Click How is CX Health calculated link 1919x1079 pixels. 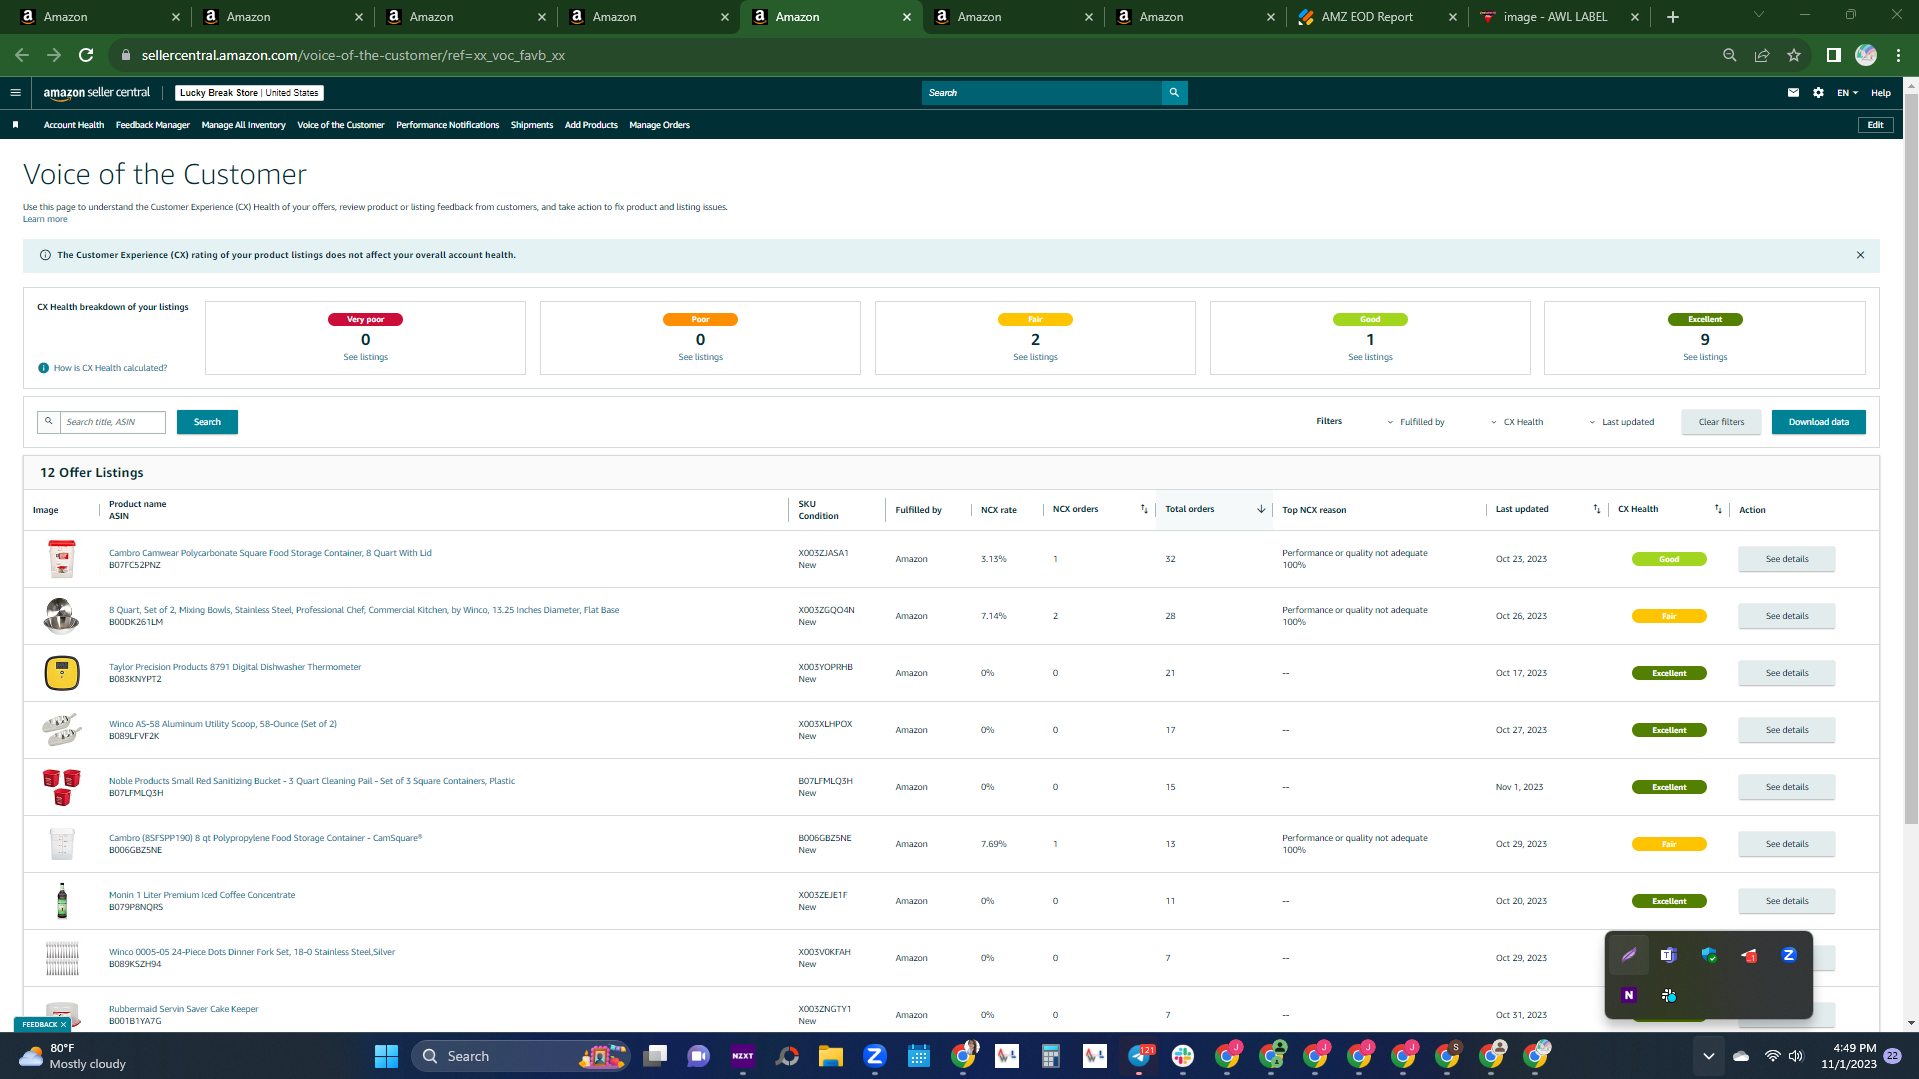click(x=110, y=368)
